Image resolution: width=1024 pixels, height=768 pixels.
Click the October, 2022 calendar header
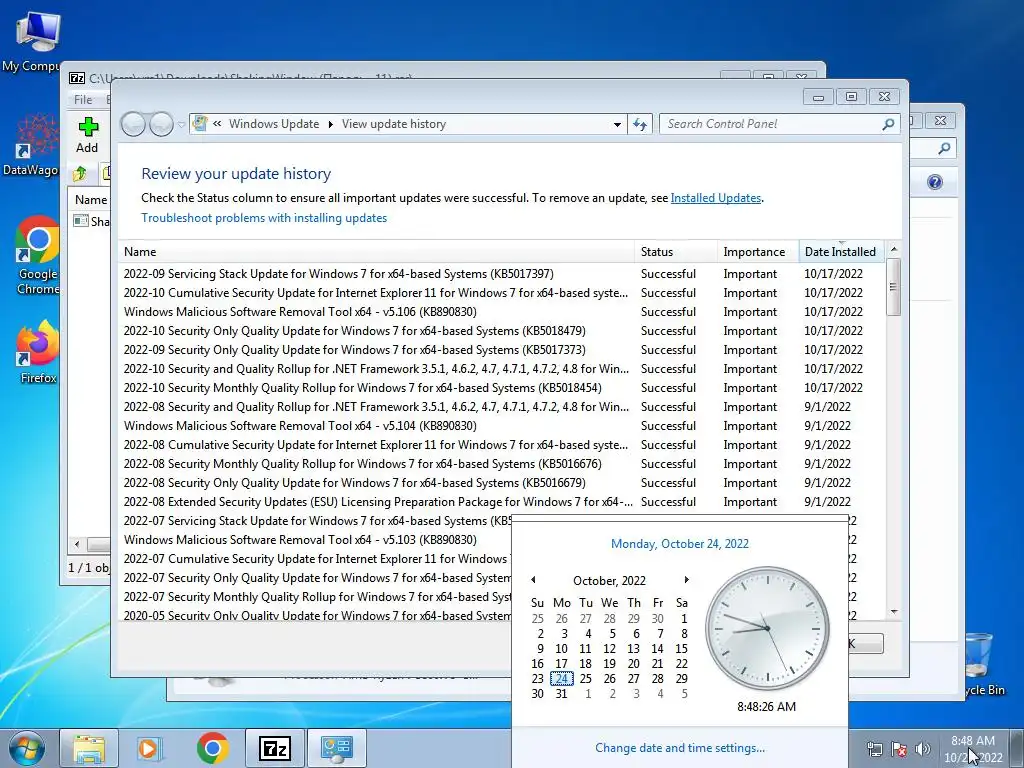609,581
